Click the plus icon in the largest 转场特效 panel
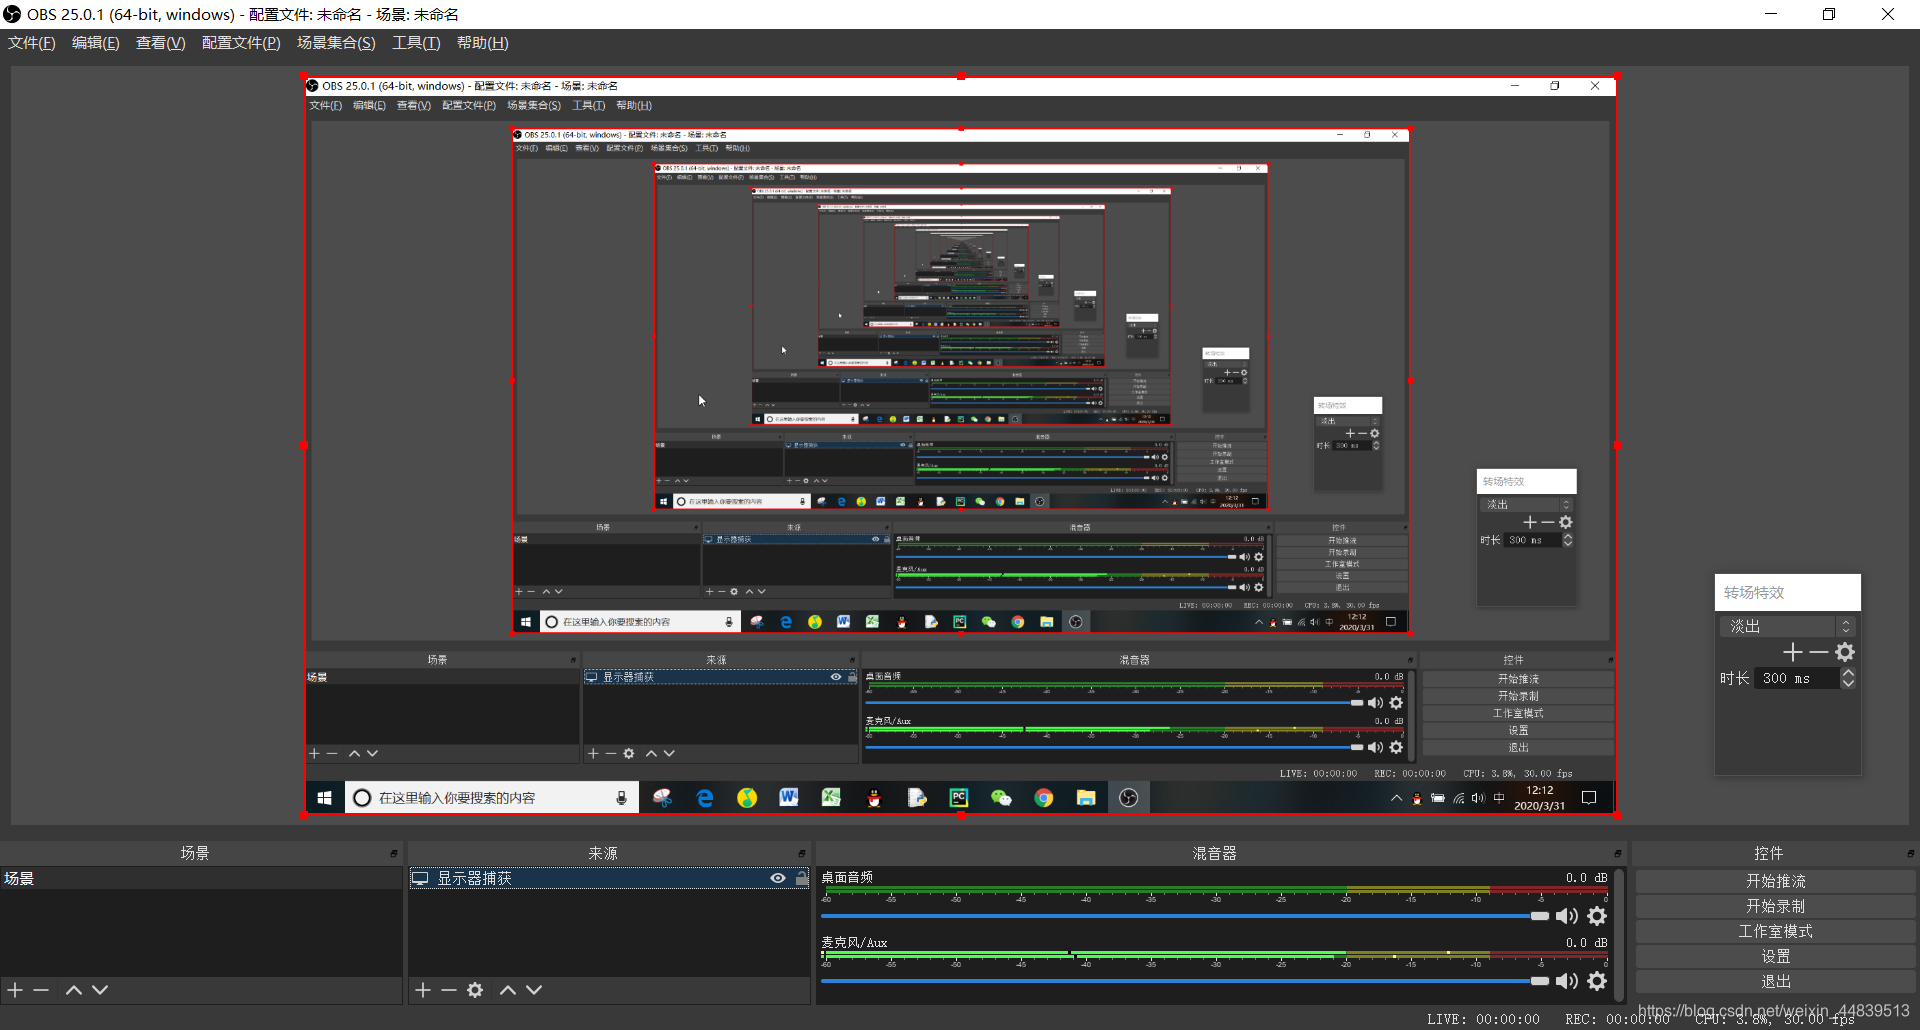 pyautogui.click(x=1793, y=652)
